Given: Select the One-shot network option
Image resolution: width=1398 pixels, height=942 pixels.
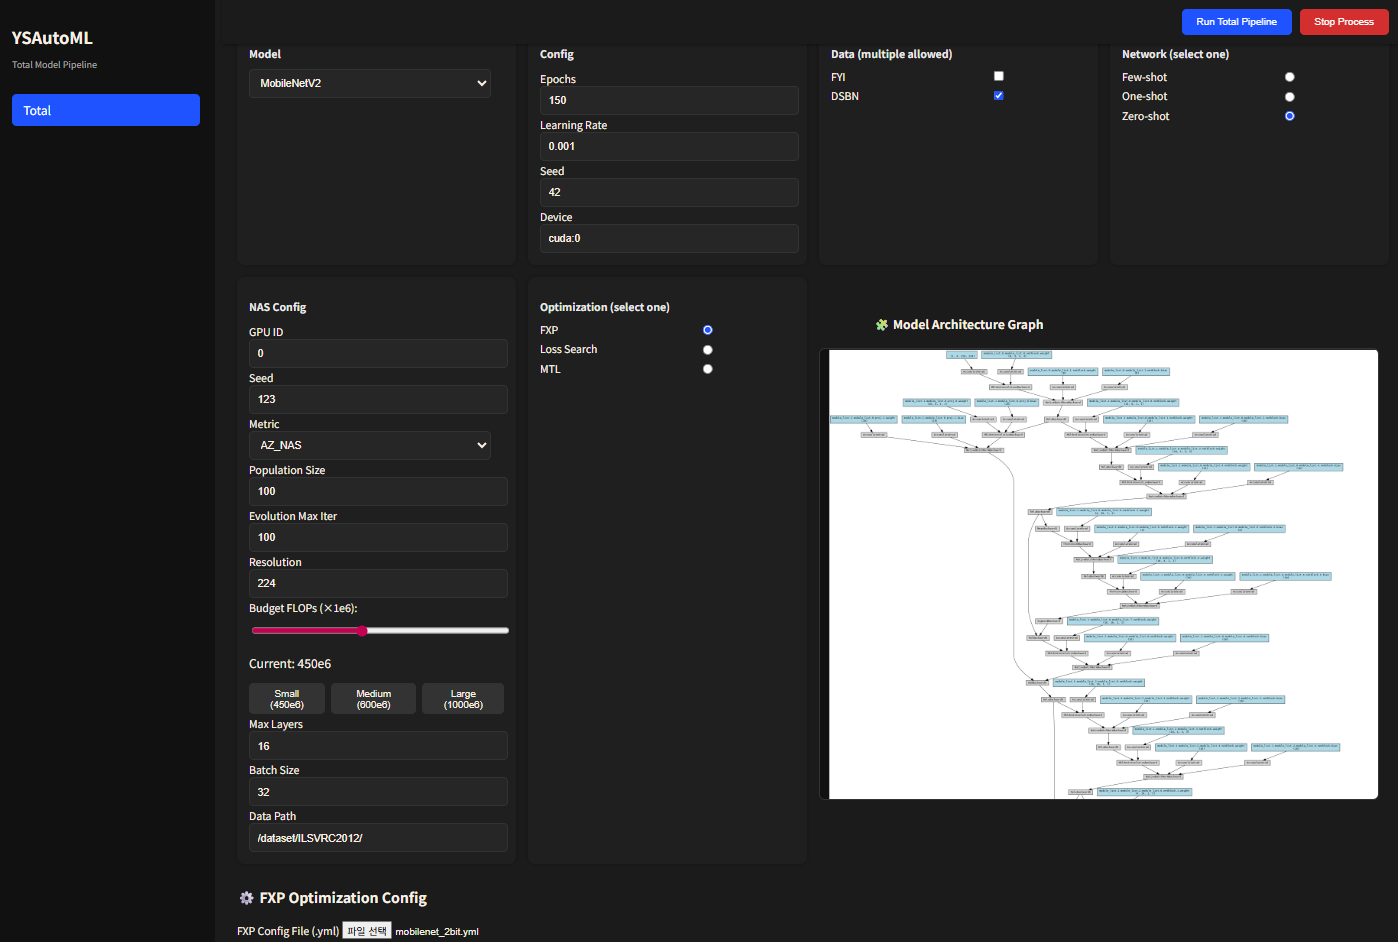Looking at the screenshot, I should (x=1289, y=97).
